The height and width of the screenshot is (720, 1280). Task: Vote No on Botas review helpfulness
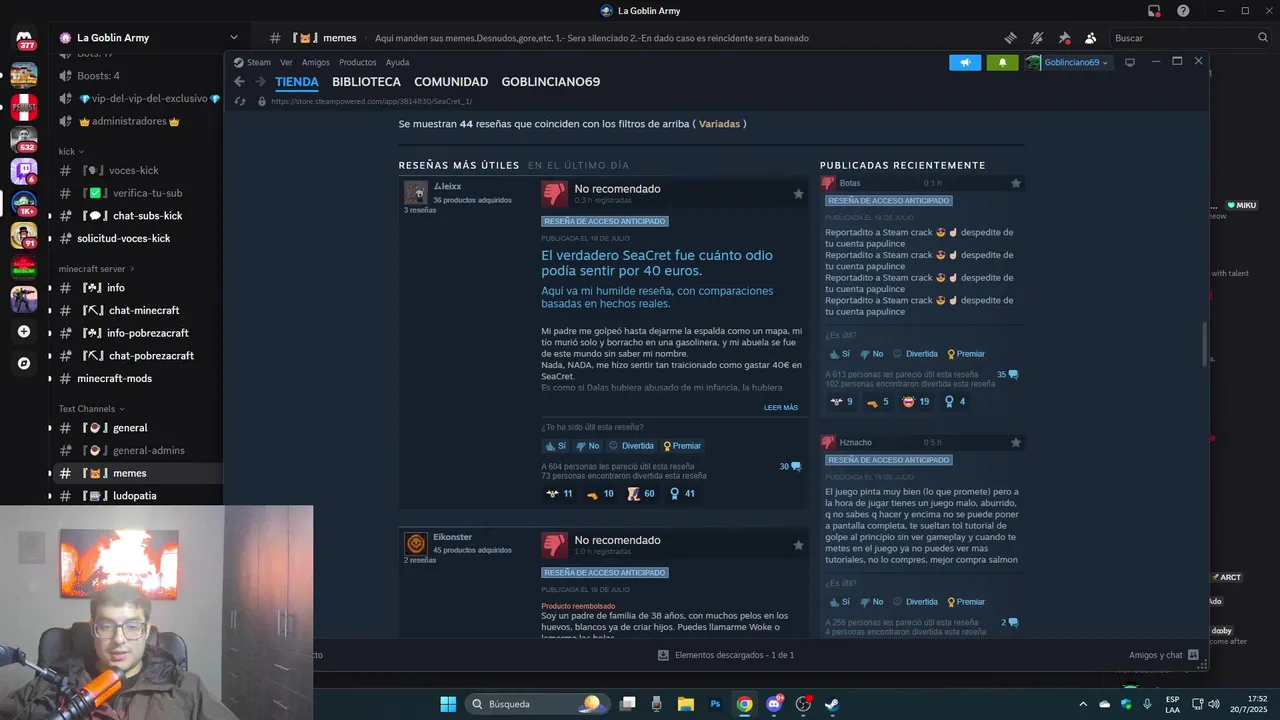coord(872,354)
